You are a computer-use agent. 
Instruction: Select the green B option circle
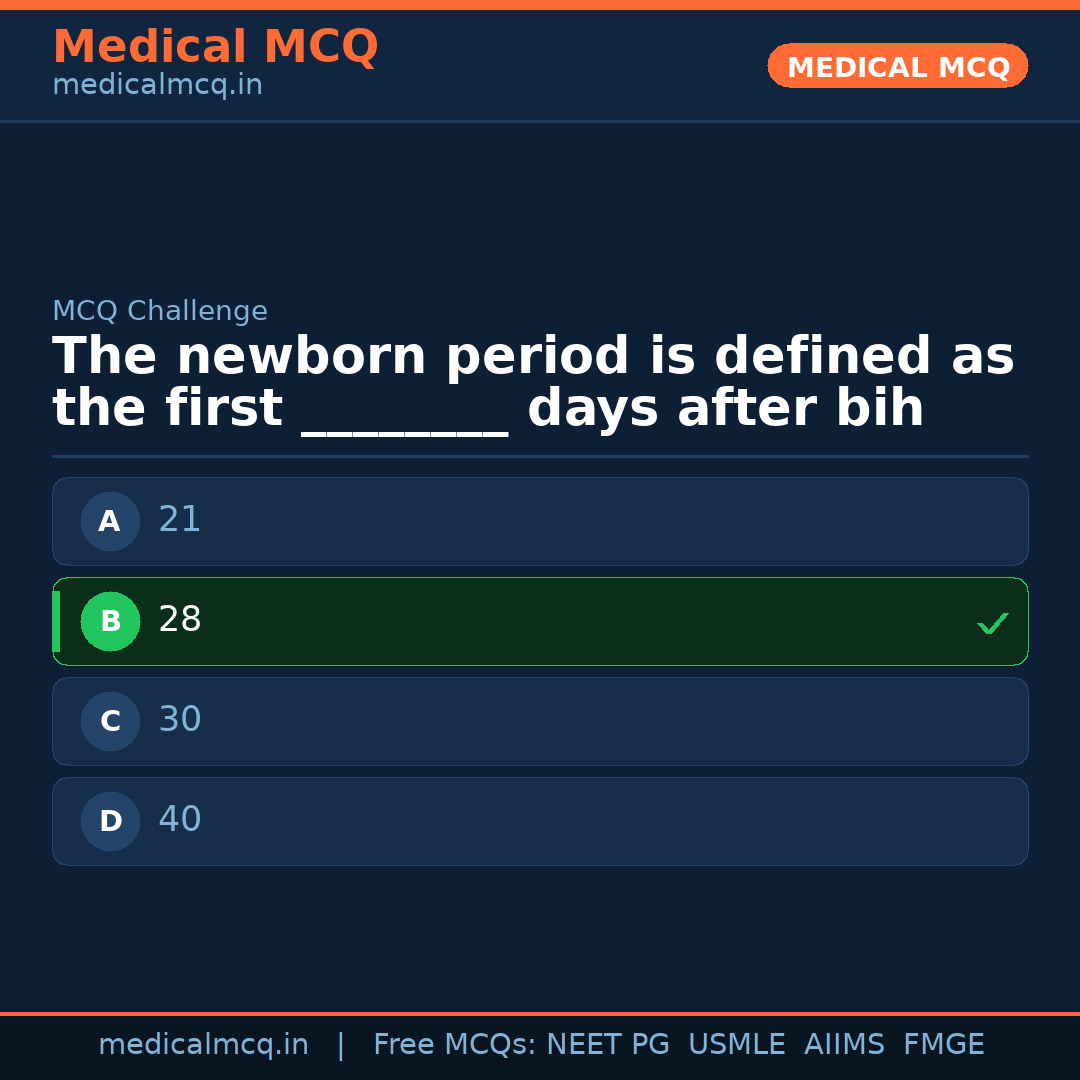(x=110, y=621)
